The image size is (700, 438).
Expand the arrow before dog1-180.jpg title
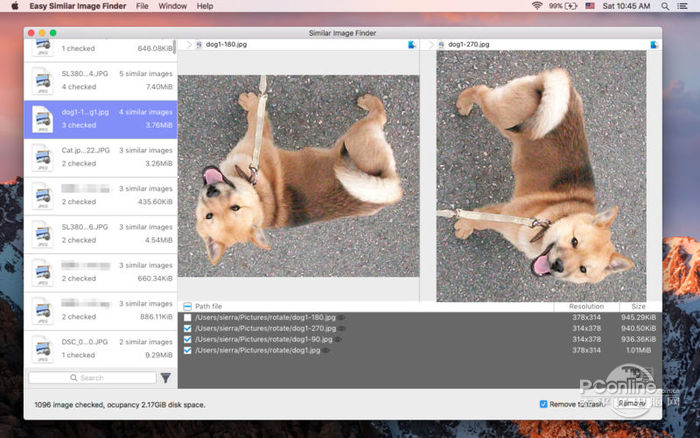[x=189, y=45]
